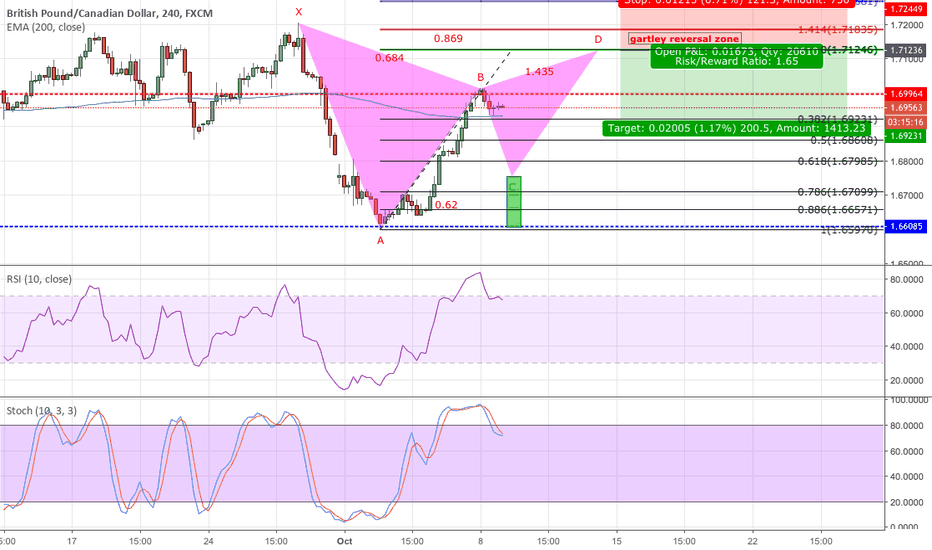Click the red 1.69964 price axis tag
932x550 pixels.
pos(906,94)
